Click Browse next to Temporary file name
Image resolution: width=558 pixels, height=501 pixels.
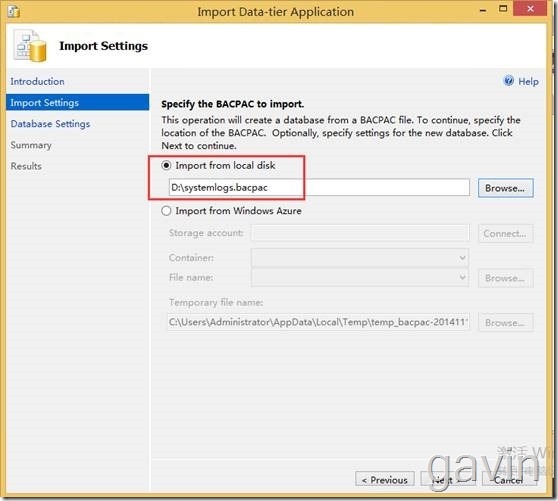tap(505, 323)
